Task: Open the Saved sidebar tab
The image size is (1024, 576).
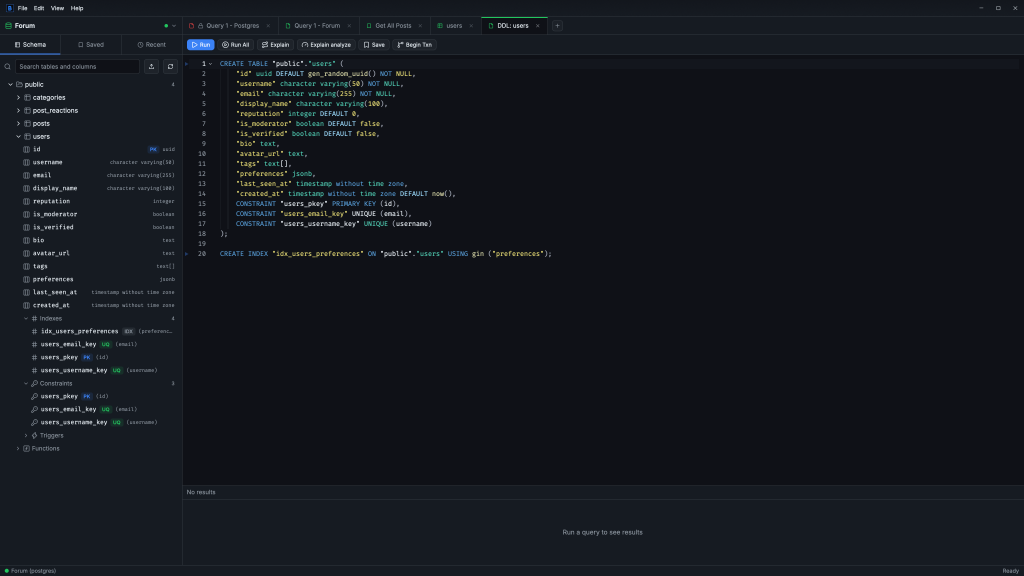Action: point(91,45)
